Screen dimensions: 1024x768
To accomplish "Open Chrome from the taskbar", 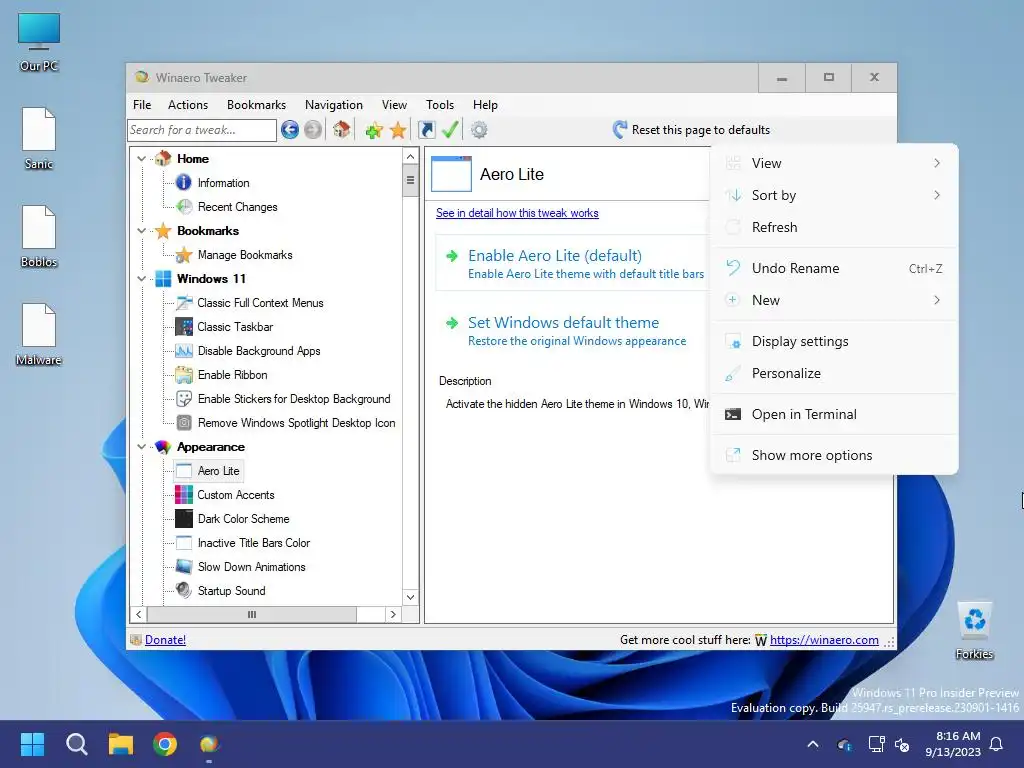I will 165,744.
